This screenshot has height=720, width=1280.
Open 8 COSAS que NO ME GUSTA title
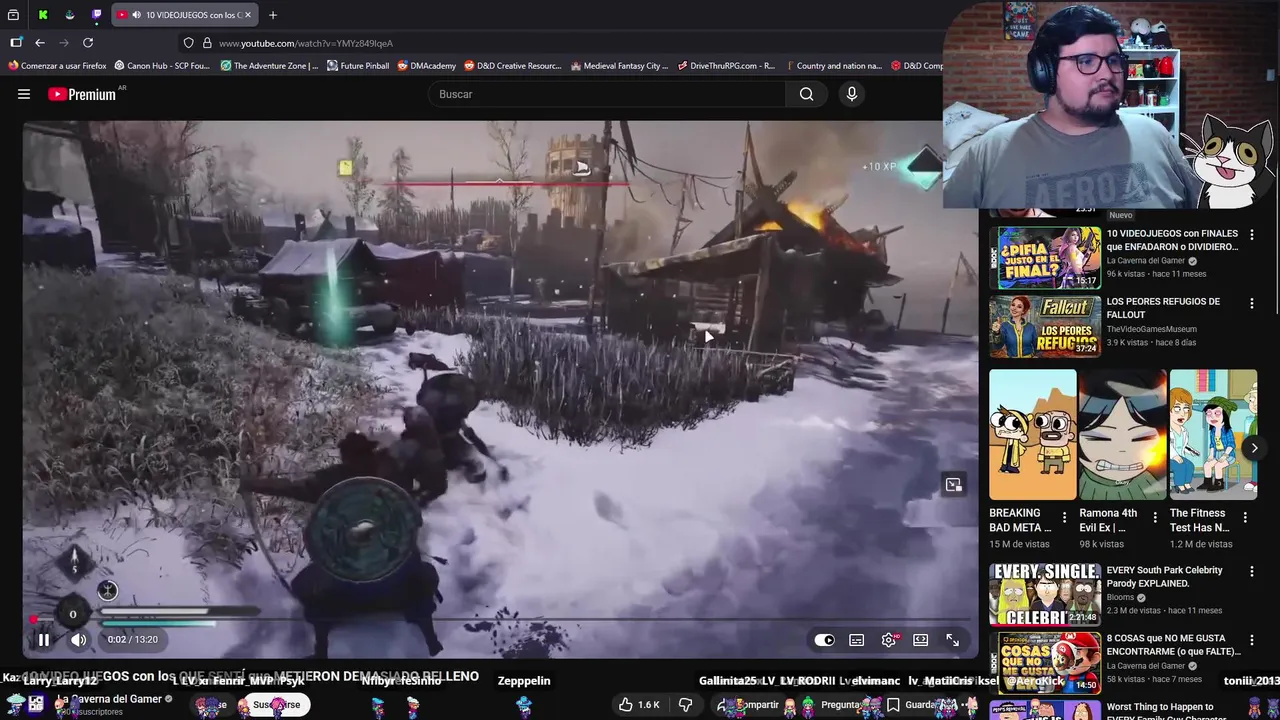tap(1173, 645)
